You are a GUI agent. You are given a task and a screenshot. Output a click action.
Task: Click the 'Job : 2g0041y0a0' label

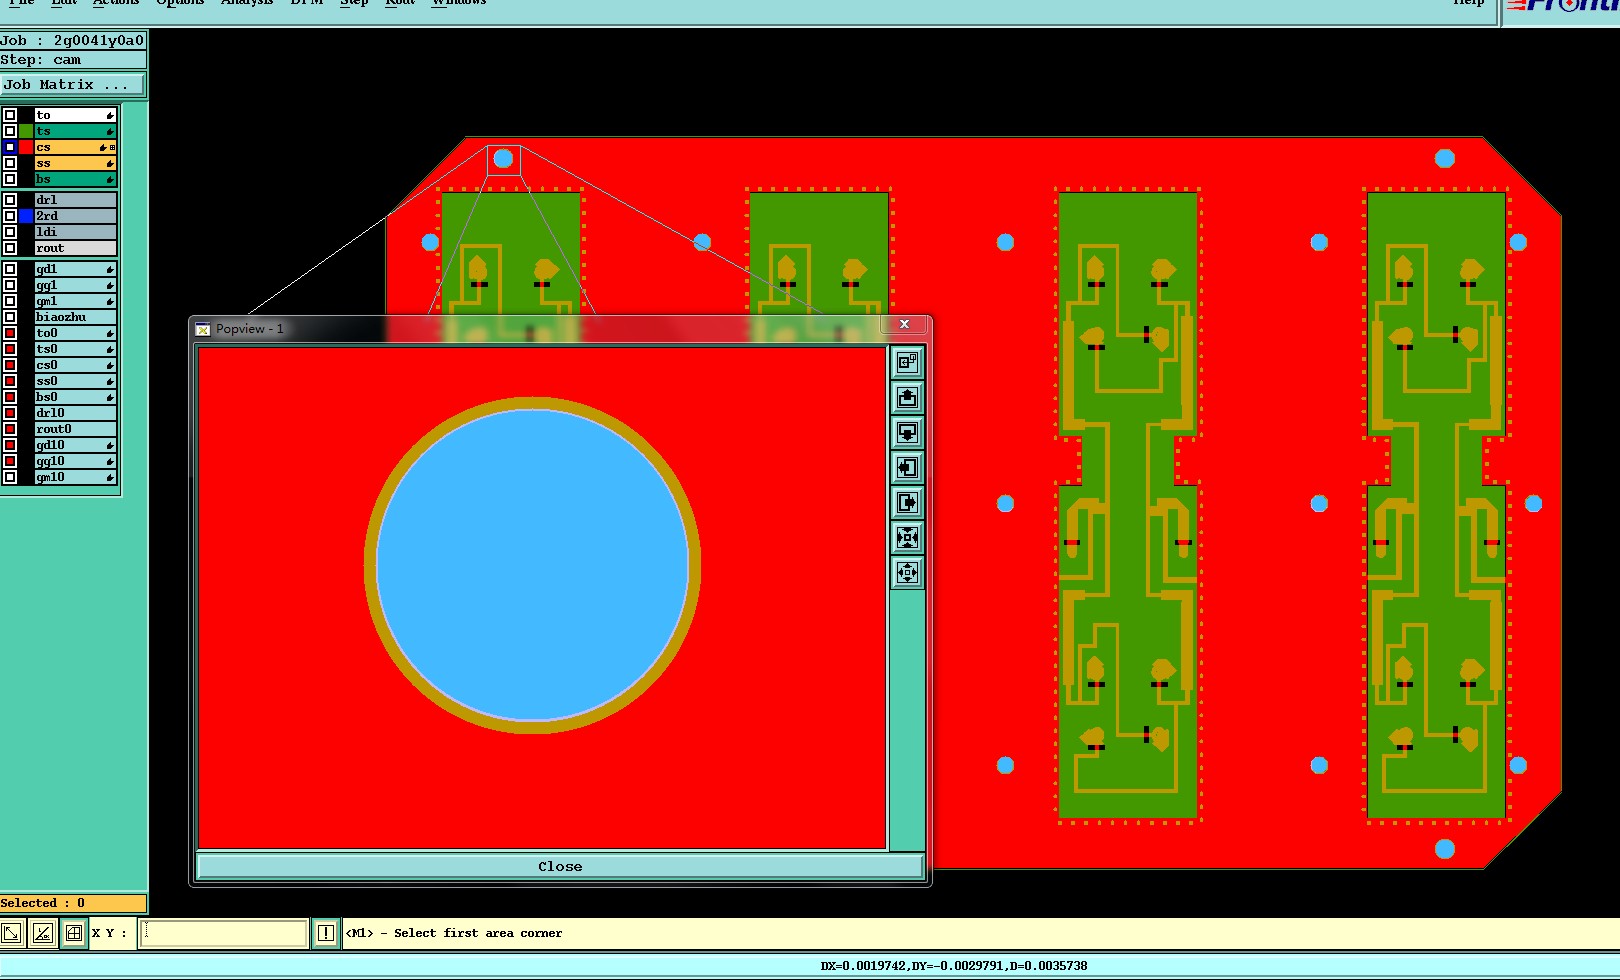click(x=73, y=41)
